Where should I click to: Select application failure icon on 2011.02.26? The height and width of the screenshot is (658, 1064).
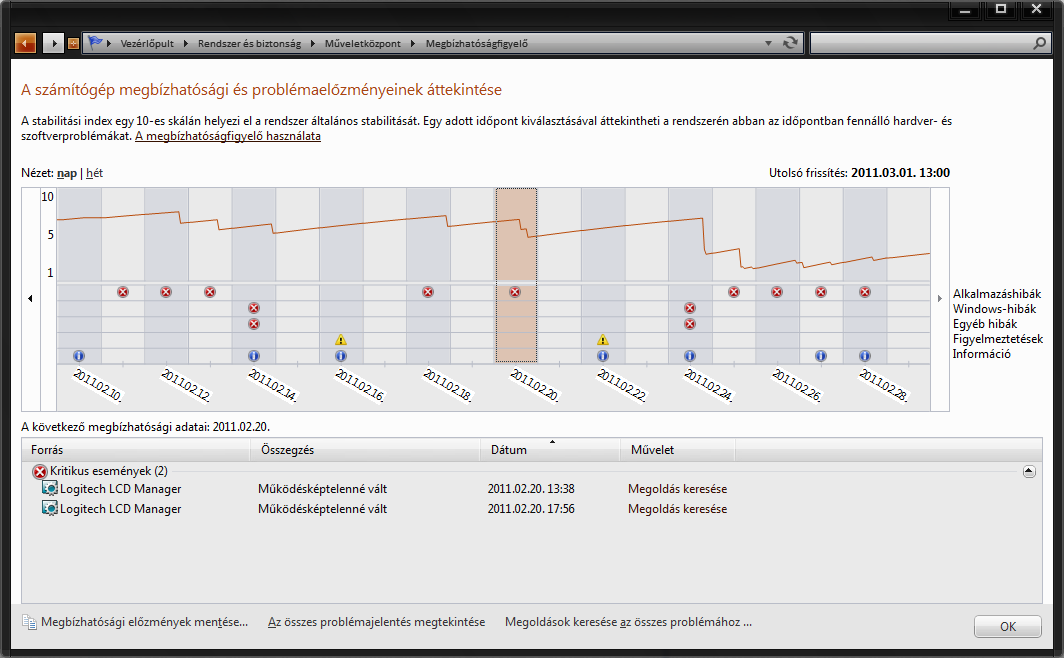(777, 292)
